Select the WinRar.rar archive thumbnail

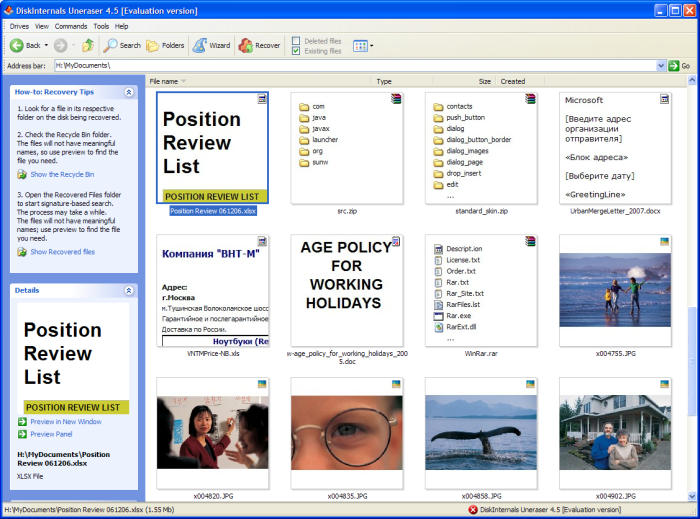(x=481, y=291)
